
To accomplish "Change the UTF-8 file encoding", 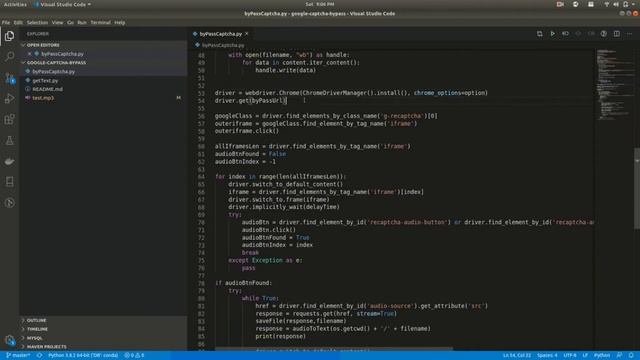I will pos(570,356).
